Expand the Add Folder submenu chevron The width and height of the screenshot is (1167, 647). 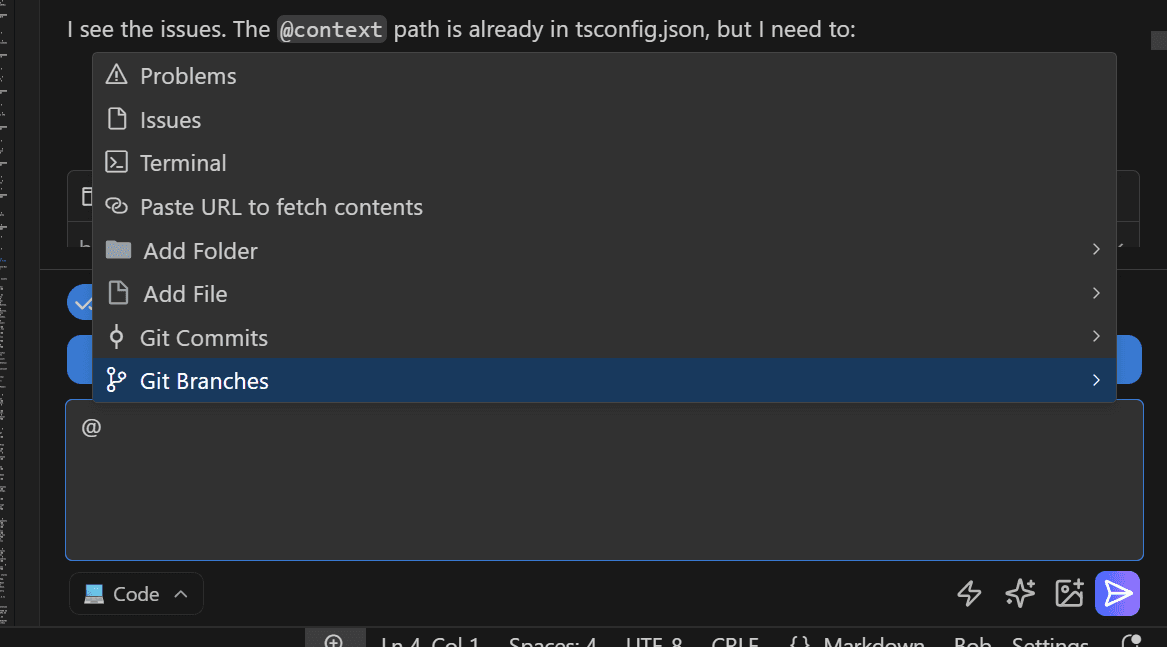pyautogui.click(x=1095, y=249)
